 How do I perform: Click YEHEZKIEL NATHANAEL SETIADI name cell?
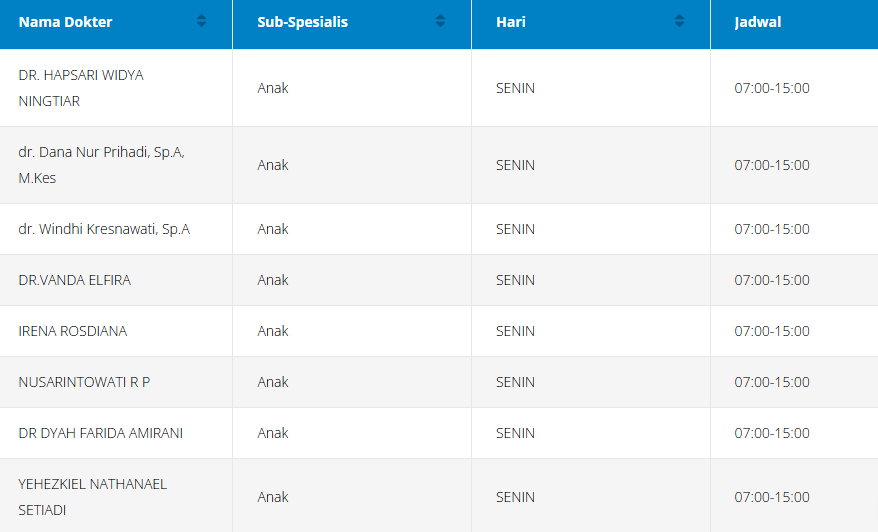coord(93,497)
